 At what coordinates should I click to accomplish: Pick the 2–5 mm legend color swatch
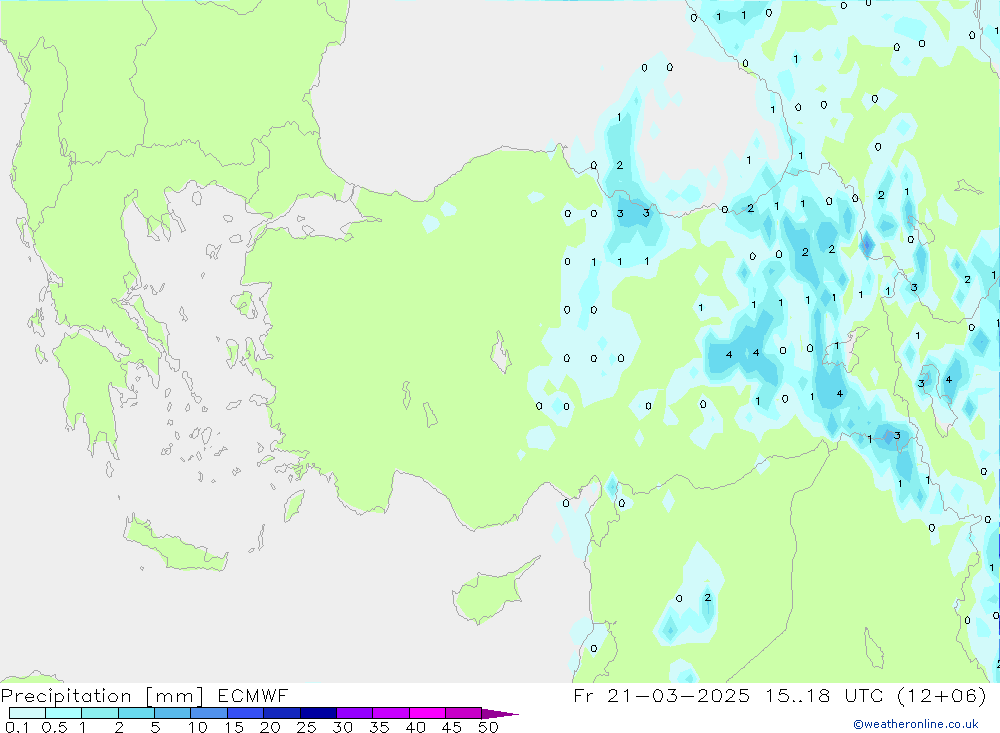[x=136, y=713]
